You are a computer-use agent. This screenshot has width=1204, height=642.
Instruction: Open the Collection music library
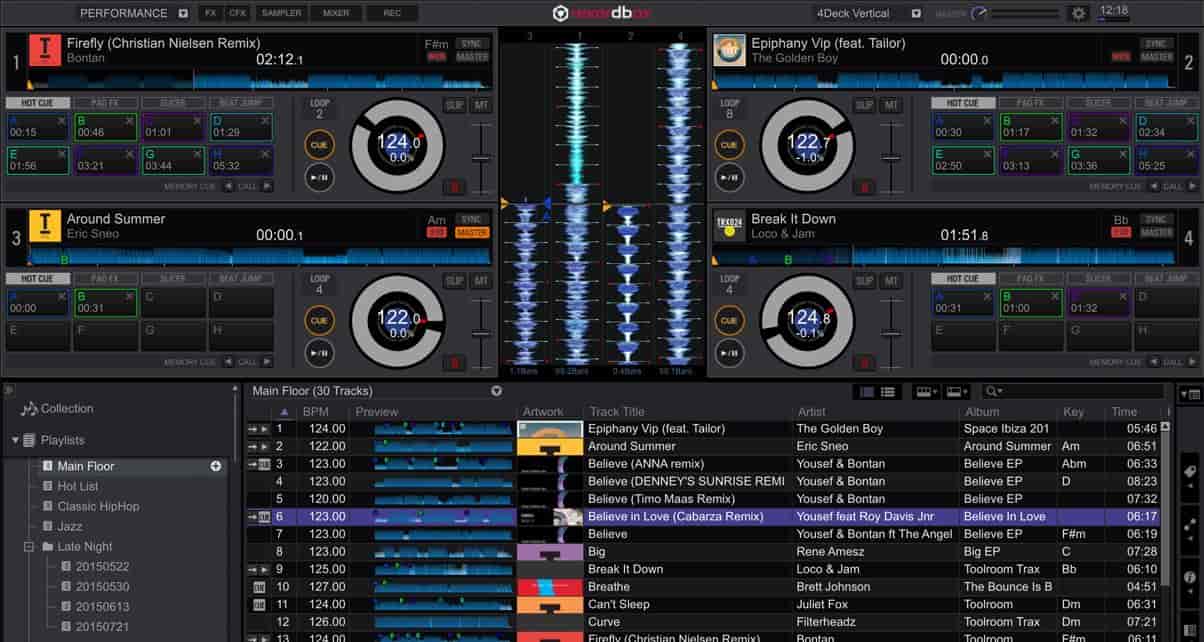(66, 408)
